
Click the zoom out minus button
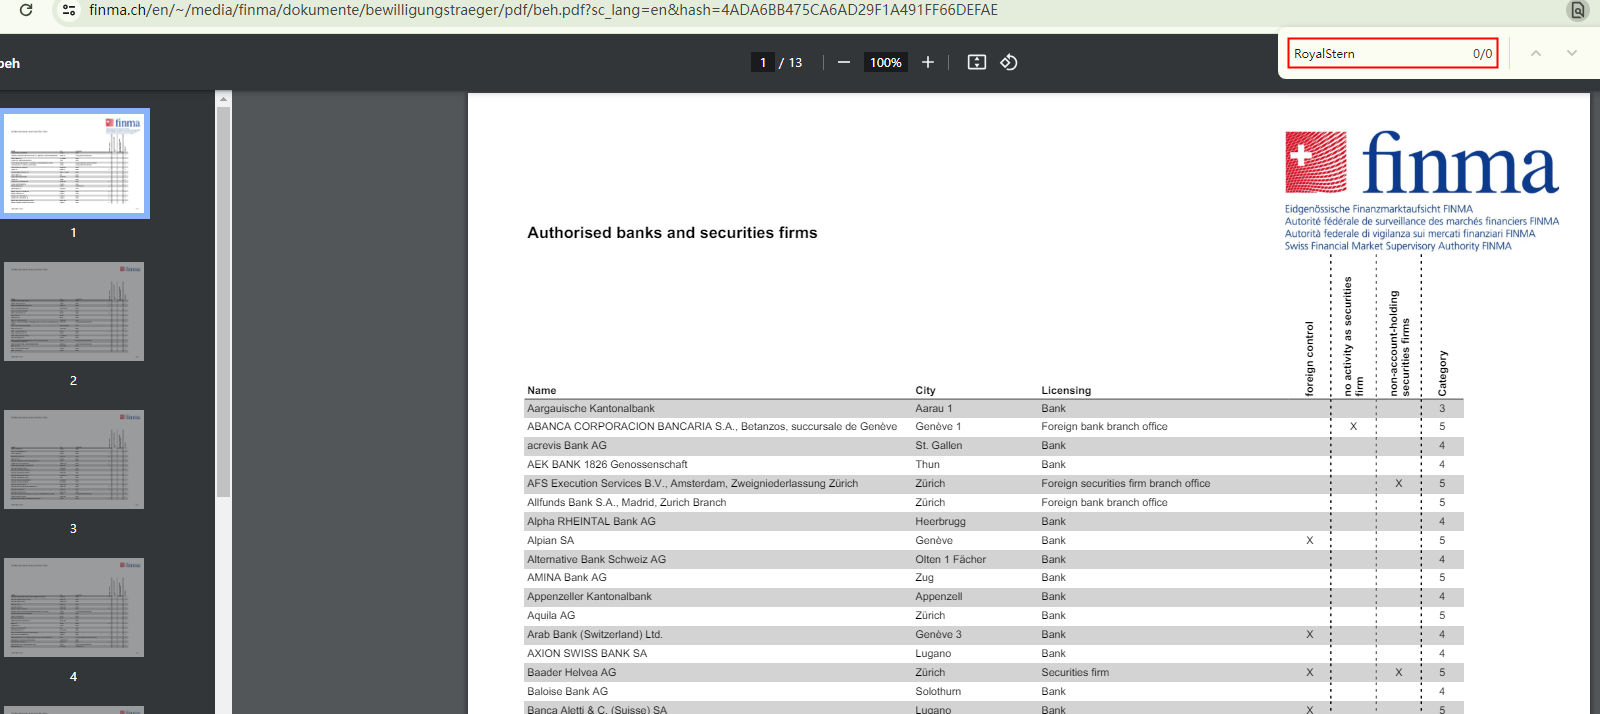[844, 62]
